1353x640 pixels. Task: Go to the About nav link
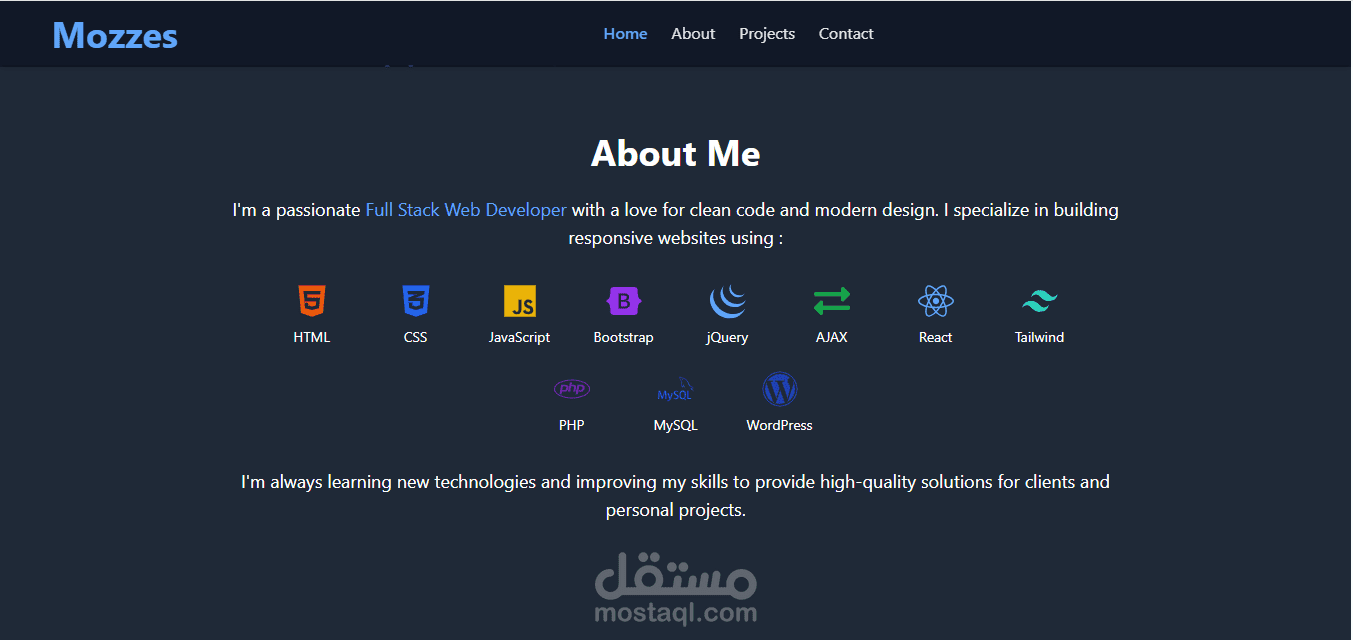click(x=693, y=34)
